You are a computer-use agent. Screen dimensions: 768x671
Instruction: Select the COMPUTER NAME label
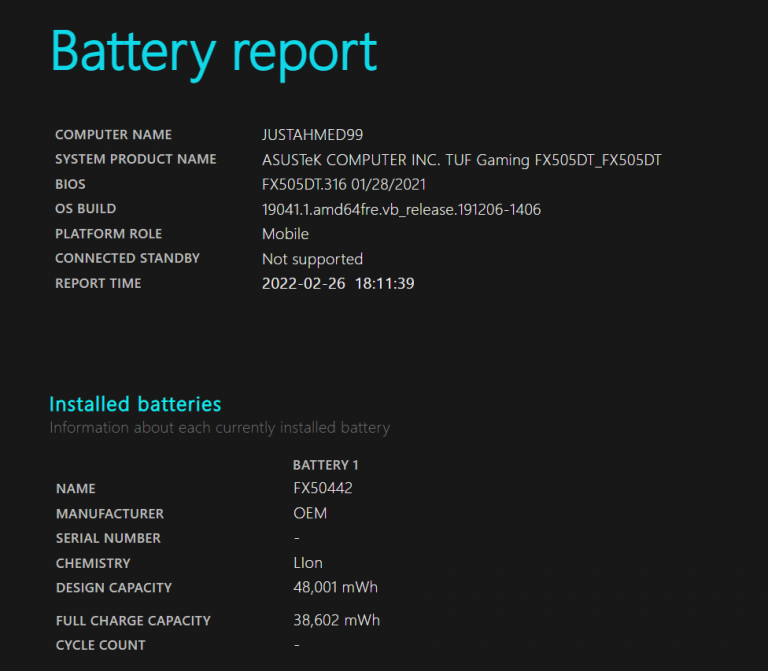[x=113, y=135]
